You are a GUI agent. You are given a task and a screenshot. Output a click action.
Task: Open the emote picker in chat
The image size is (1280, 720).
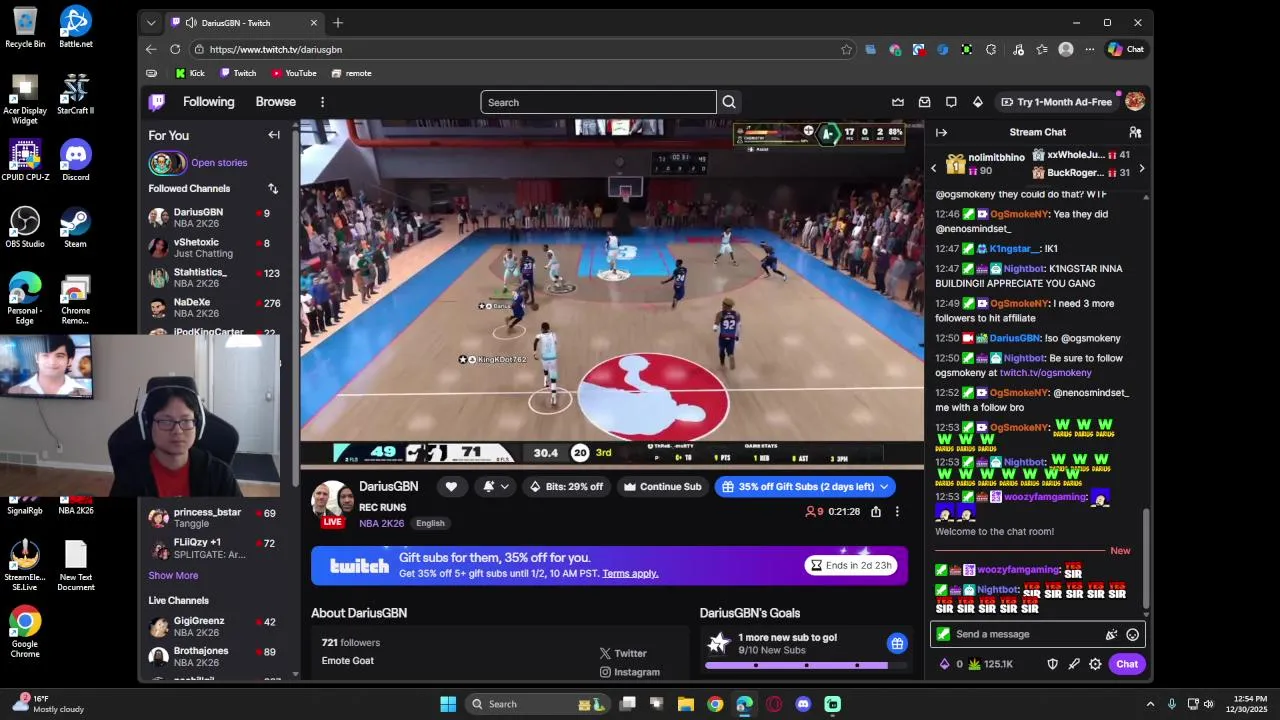[1132, 634]
